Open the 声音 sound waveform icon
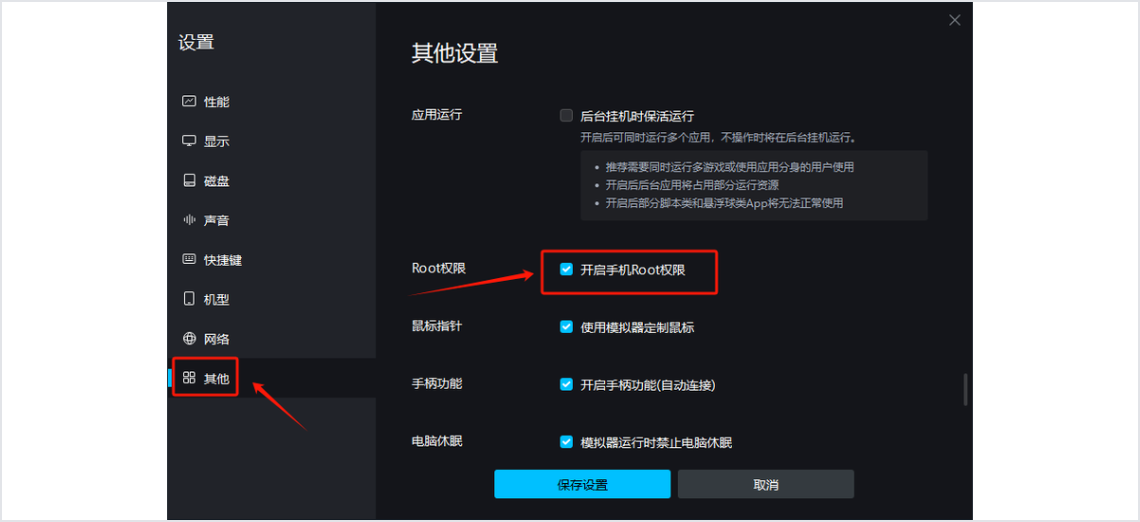This screenshot has width=1140, height=522. coord(189,220)
